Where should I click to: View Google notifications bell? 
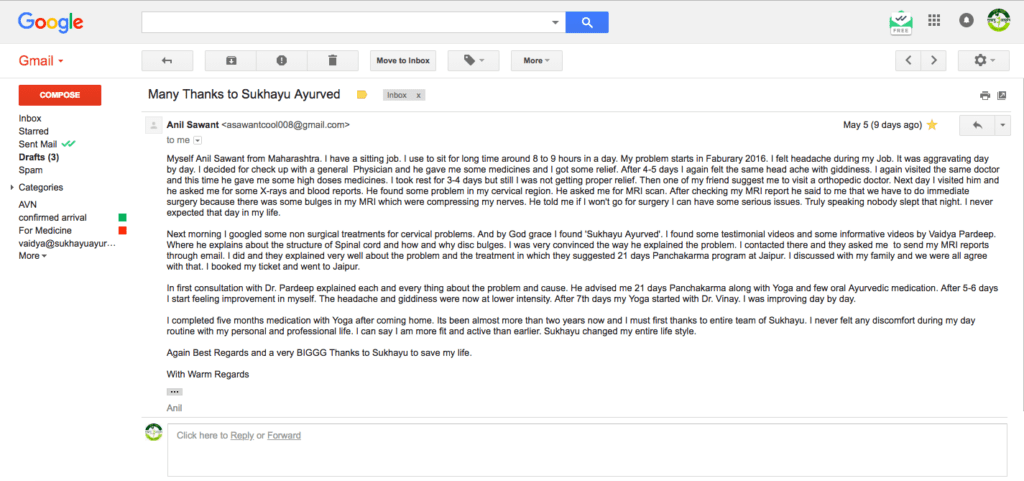[965, 20]
